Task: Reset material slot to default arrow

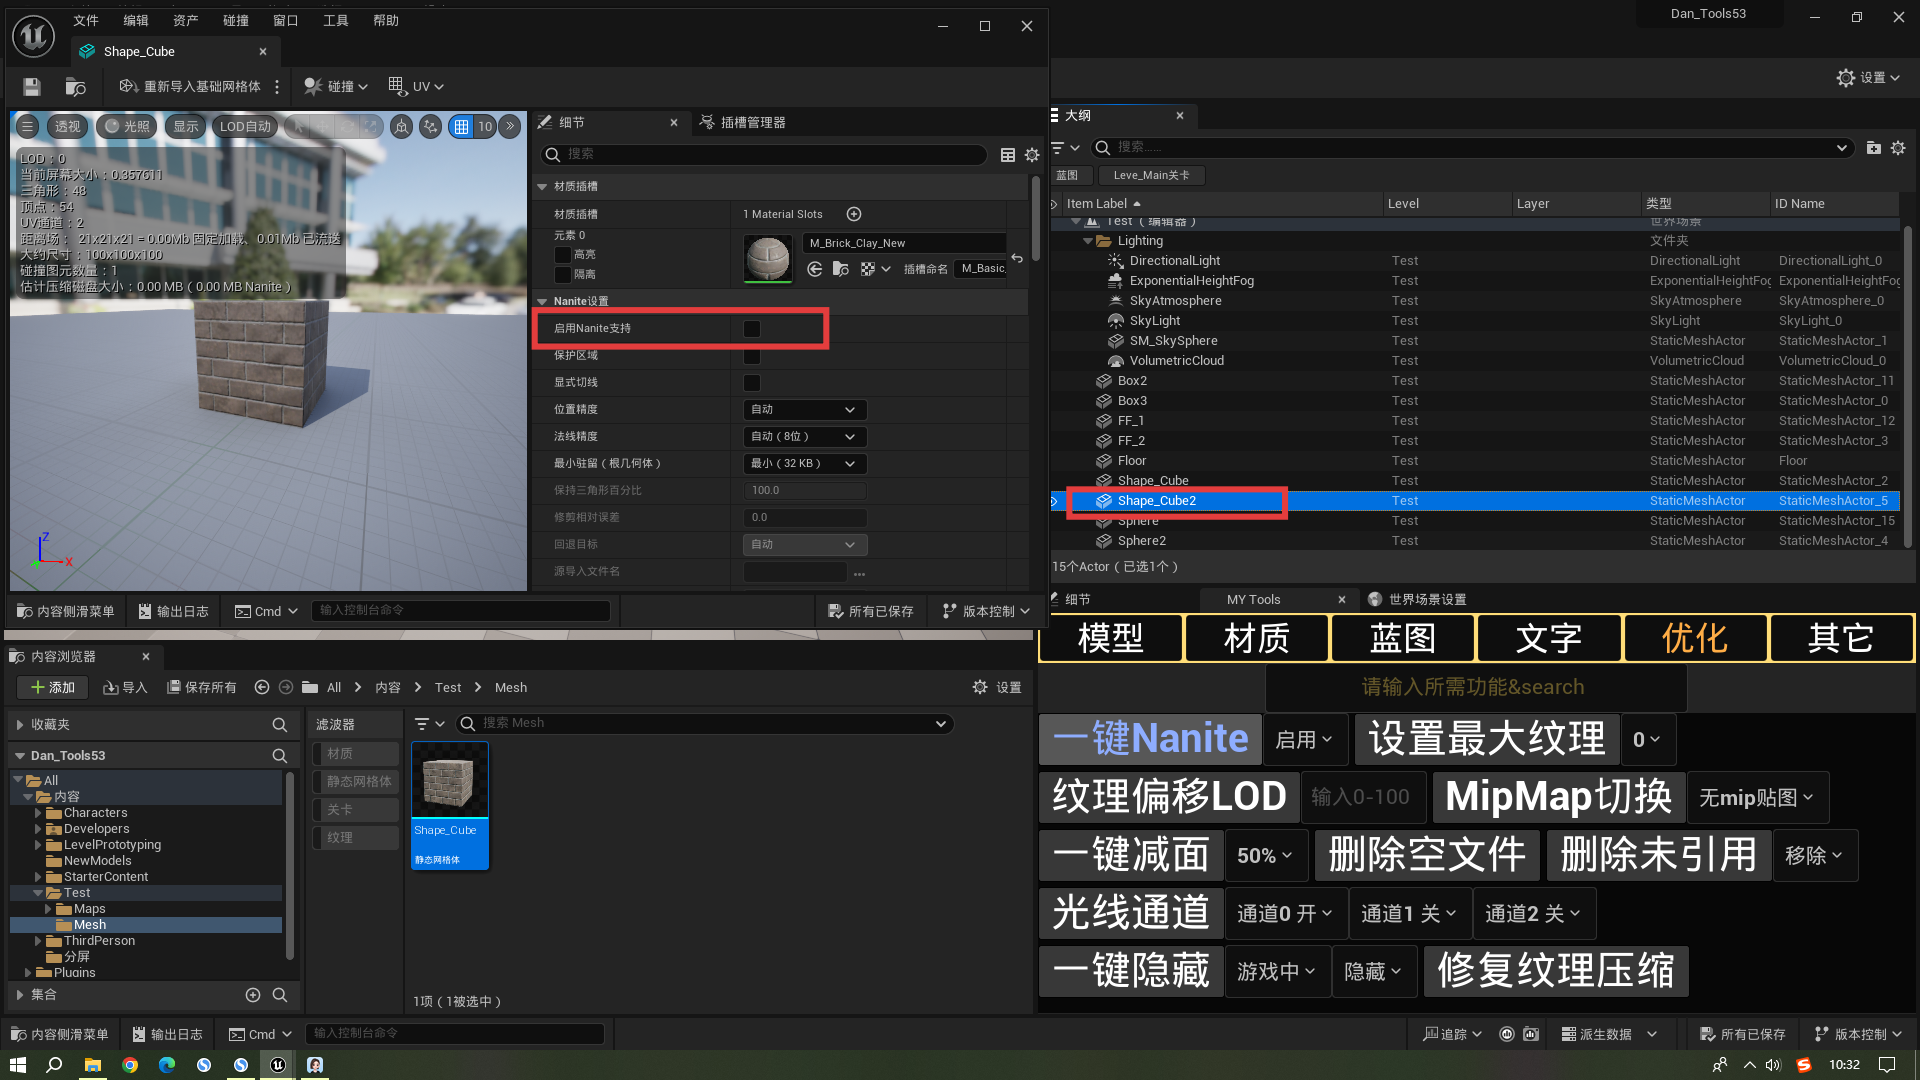Action: 1017,258
